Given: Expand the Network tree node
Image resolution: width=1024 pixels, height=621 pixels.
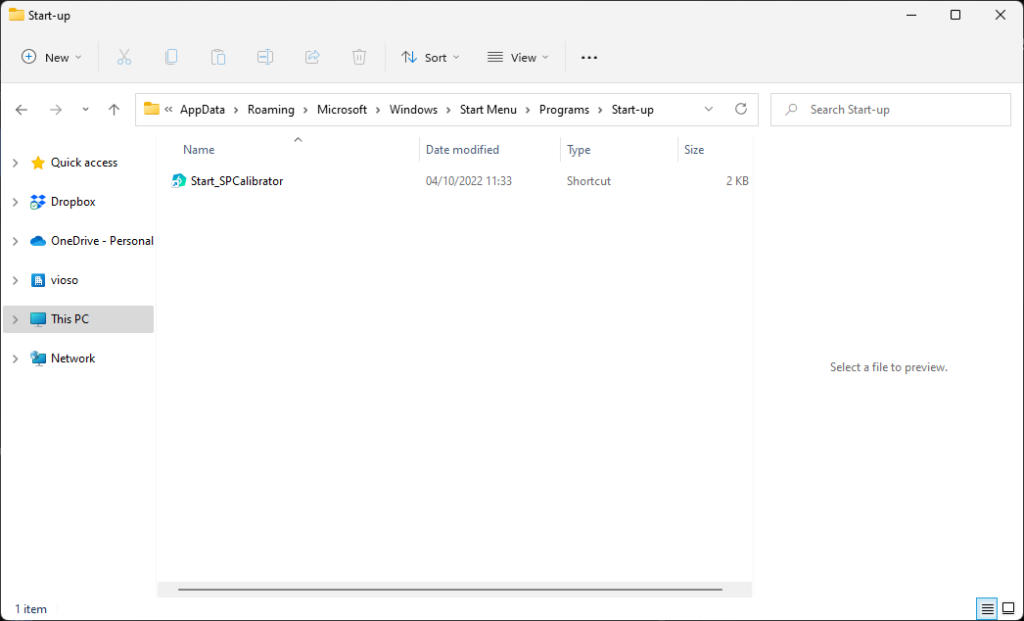Looking at the screenshot, I should click(x=15, y=358).
